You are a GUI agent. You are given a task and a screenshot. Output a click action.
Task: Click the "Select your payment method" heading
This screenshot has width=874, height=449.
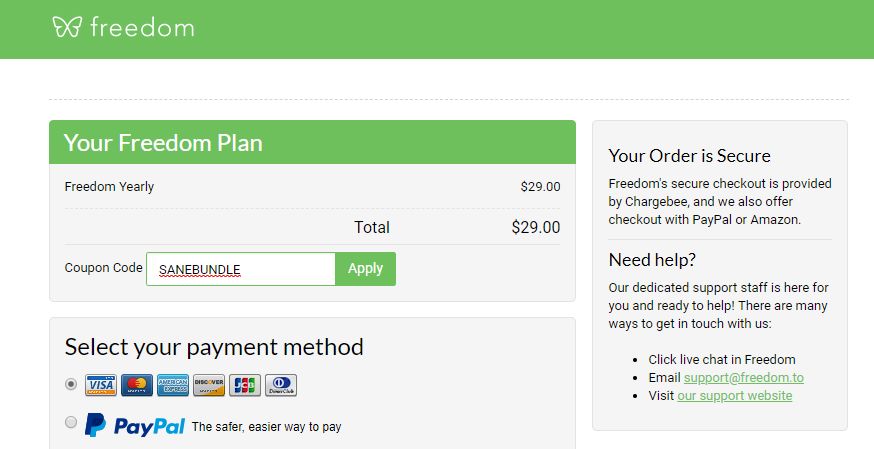point(214,347)
